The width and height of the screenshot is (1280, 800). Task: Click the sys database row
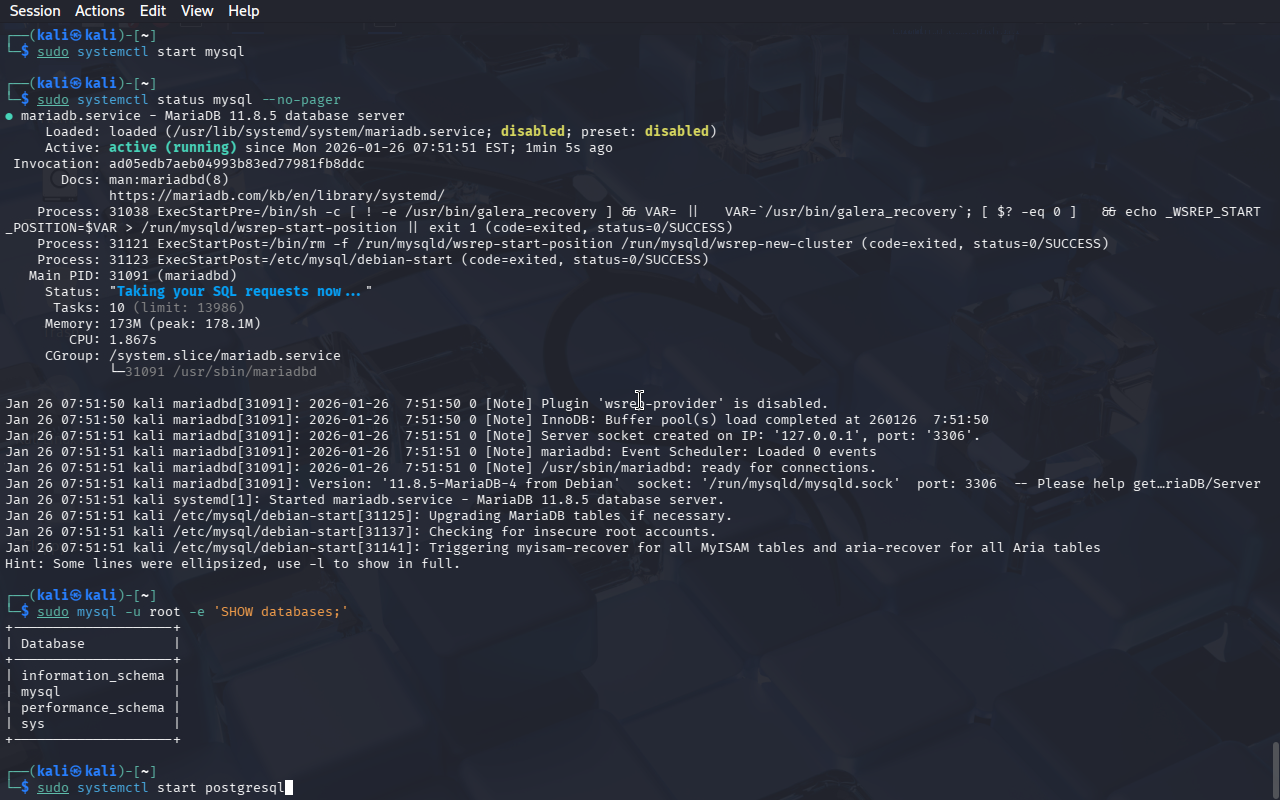pos(33,724)
